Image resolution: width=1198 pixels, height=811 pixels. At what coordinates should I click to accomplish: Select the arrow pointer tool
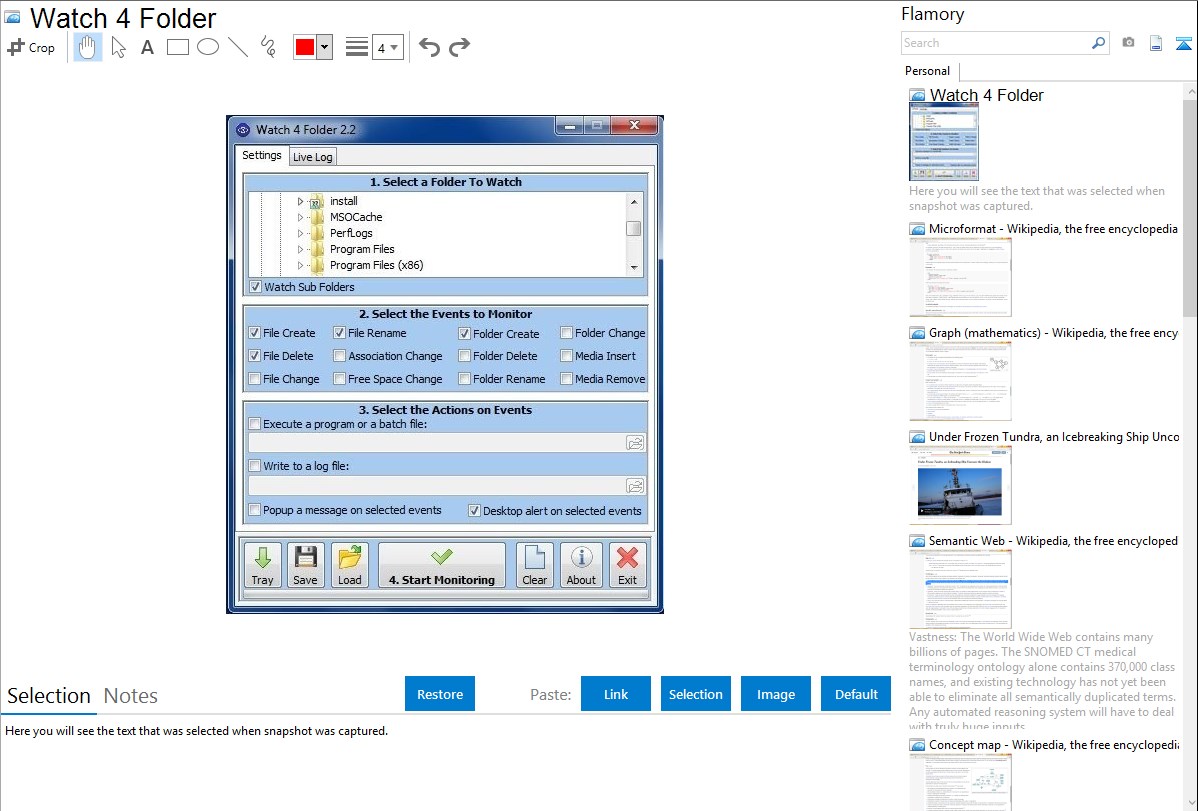[118, 47]
